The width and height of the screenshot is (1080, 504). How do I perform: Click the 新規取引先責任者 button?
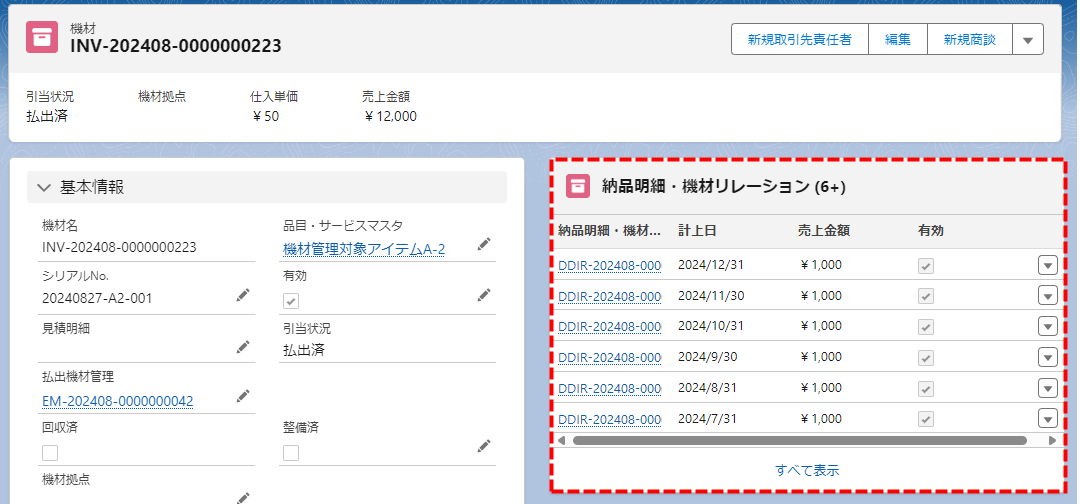(799, 39)
